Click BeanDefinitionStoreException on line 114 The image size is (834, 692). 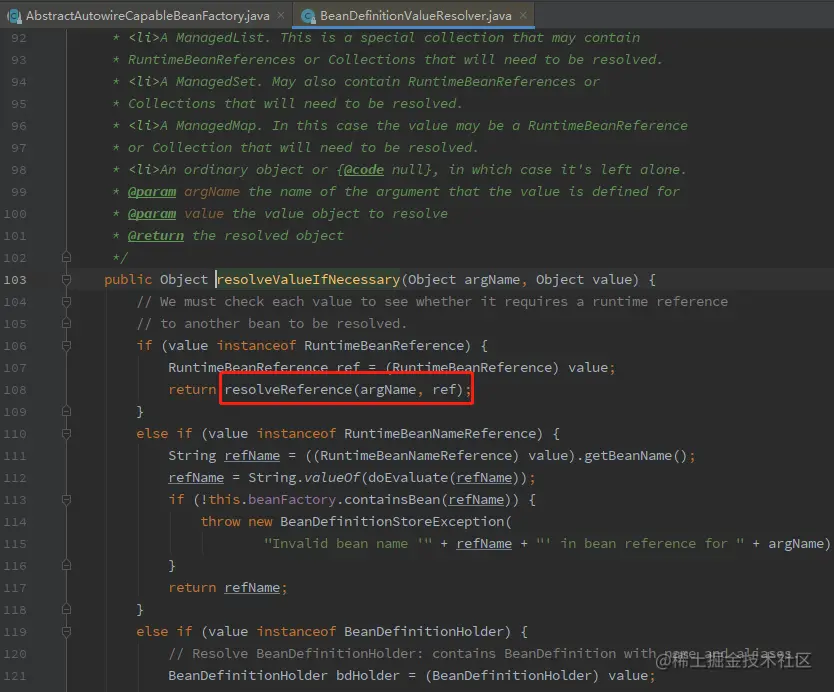pos(391,522)
